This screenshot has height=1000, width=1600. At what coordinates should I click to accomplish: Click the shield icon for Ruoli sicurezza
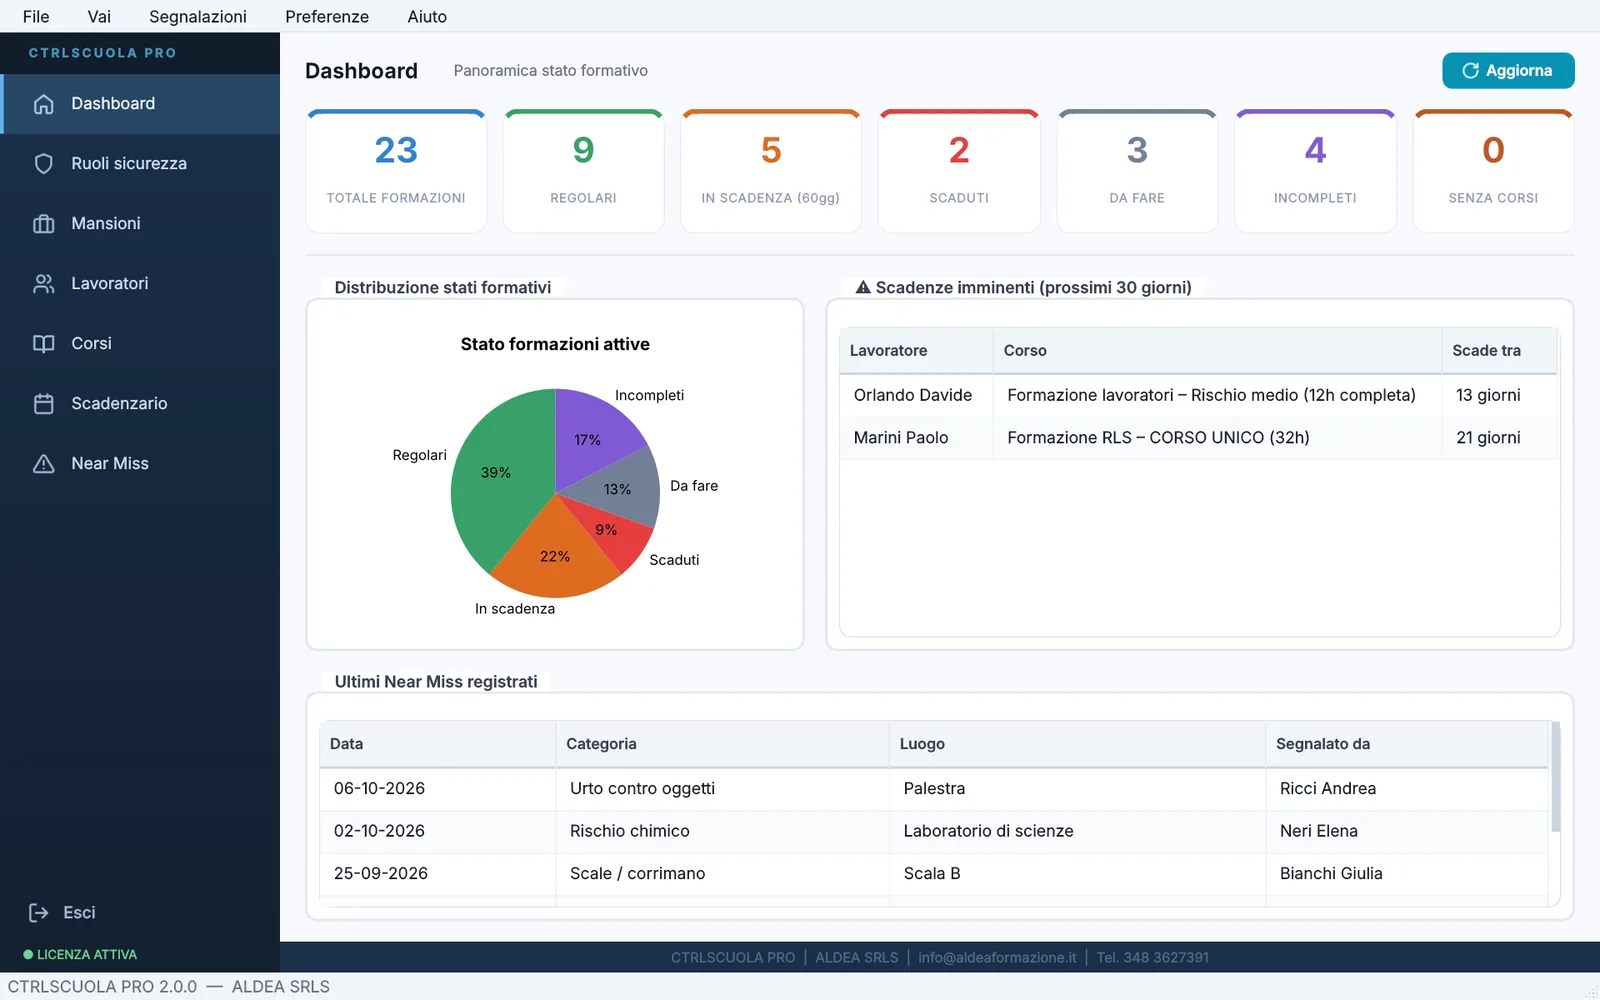click(x=43, y=164)
